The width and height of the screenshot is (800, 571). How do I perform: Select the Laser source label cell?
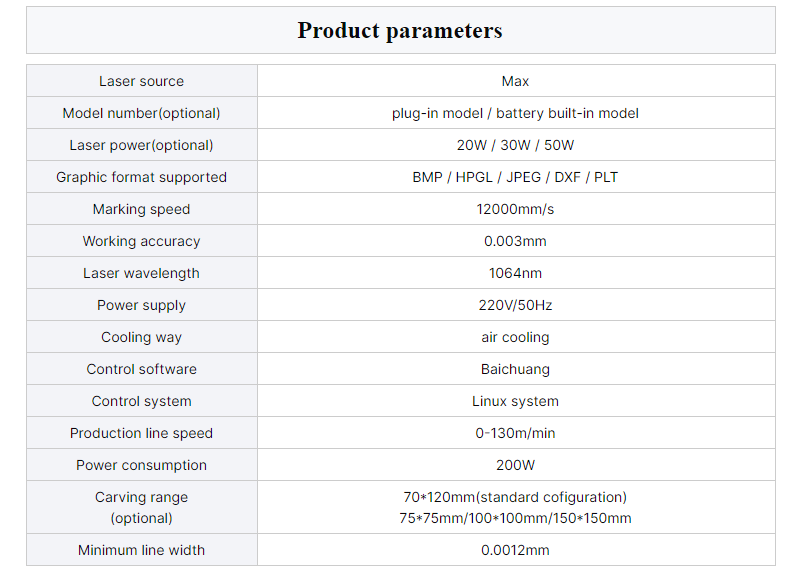[142, 81]
